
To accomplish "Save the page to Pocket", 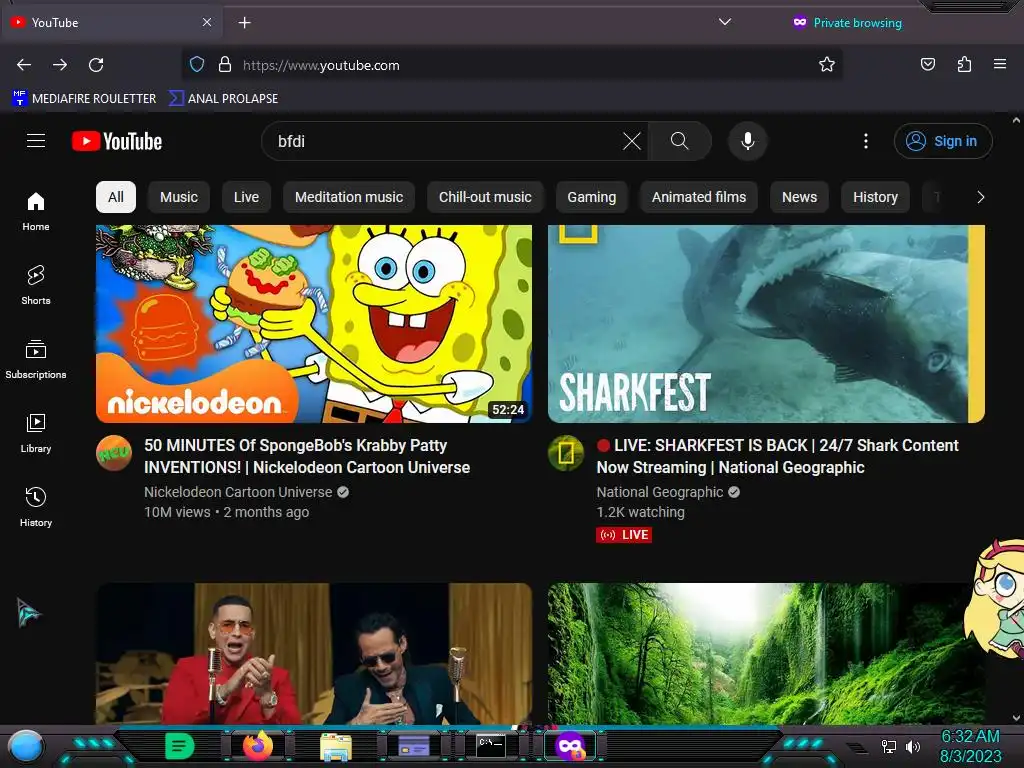I will (927, 65).
